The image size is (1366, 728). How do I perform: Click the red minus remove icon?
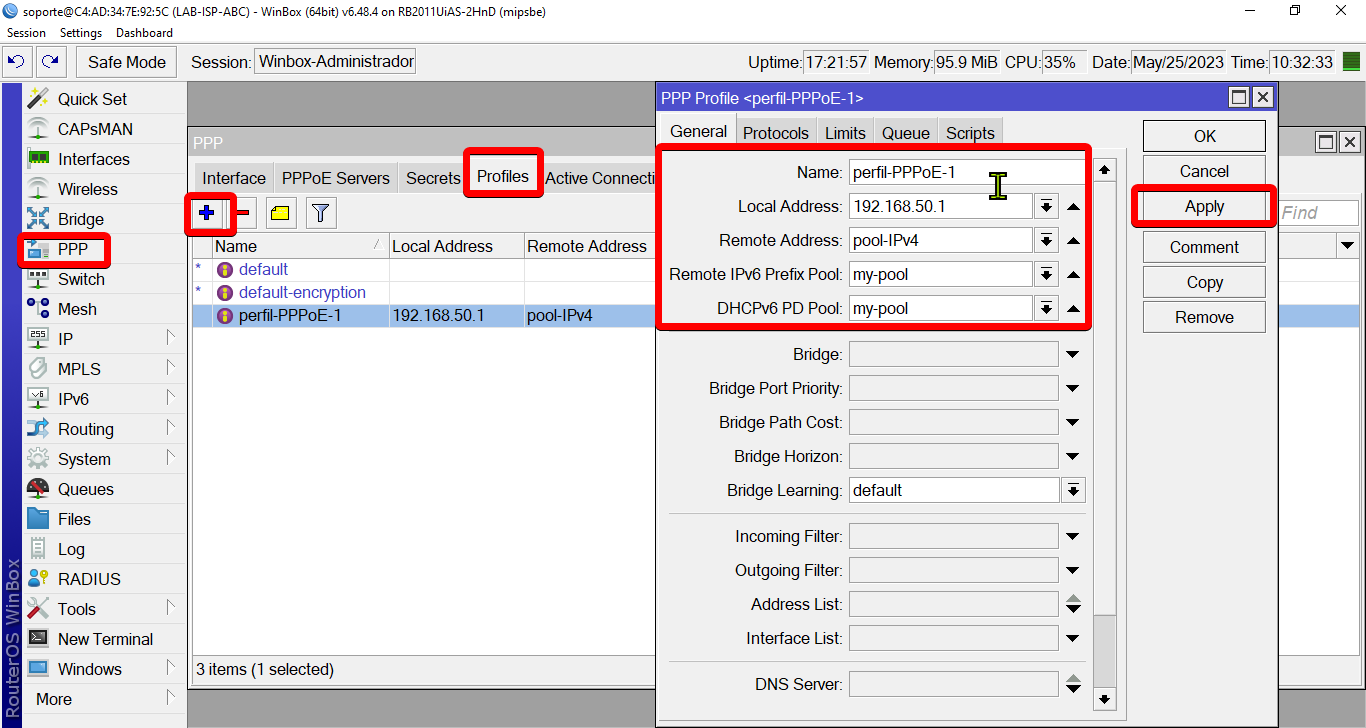[245, 213]
